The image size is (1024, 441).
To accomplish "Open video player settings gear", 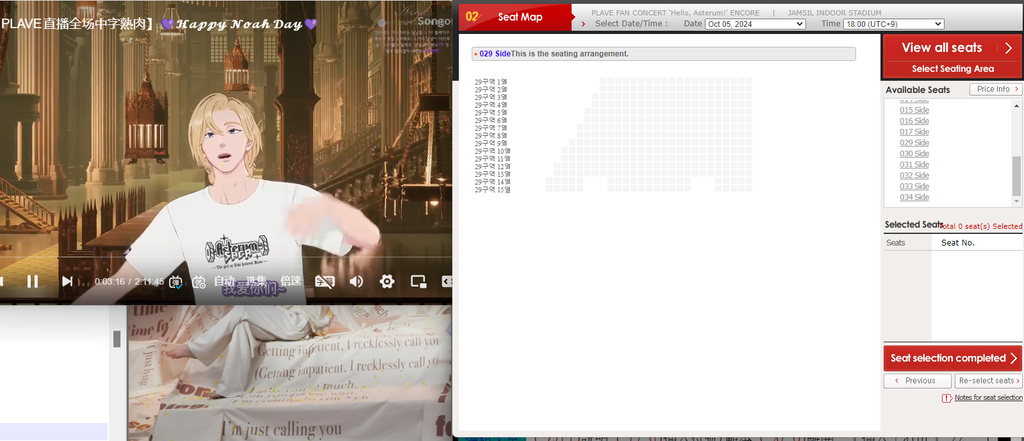I will (387, 282).
